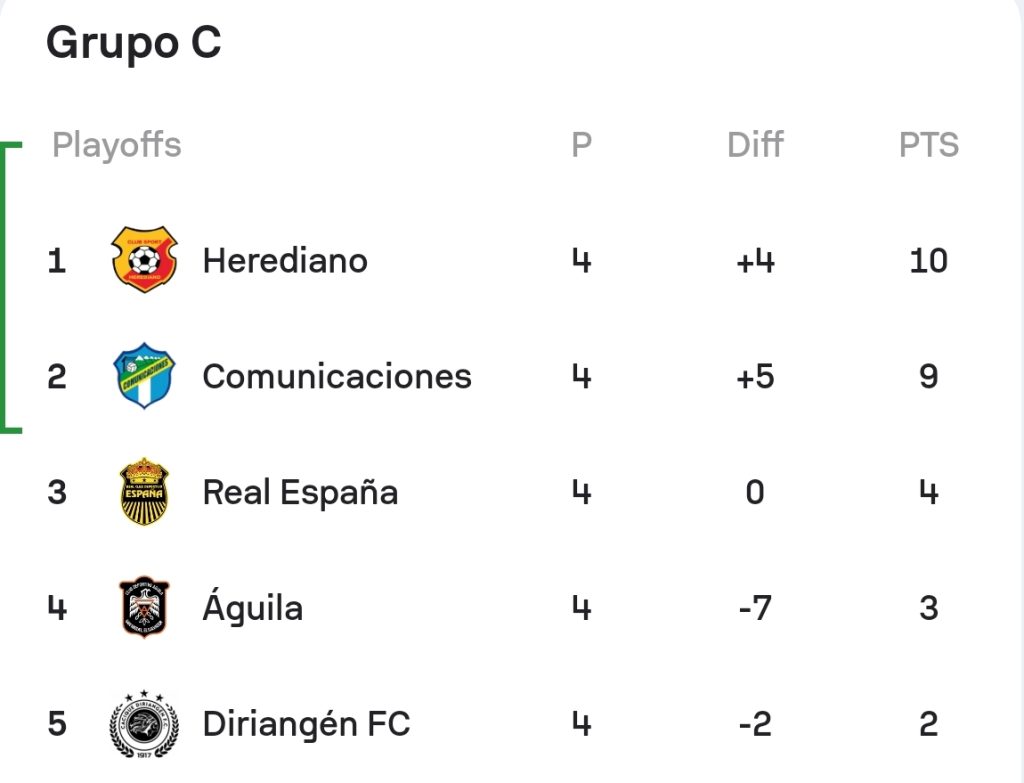Viewport: 1024px width, 783px height.
Task: Click the Grupo C heading
Action: [134, 43]
